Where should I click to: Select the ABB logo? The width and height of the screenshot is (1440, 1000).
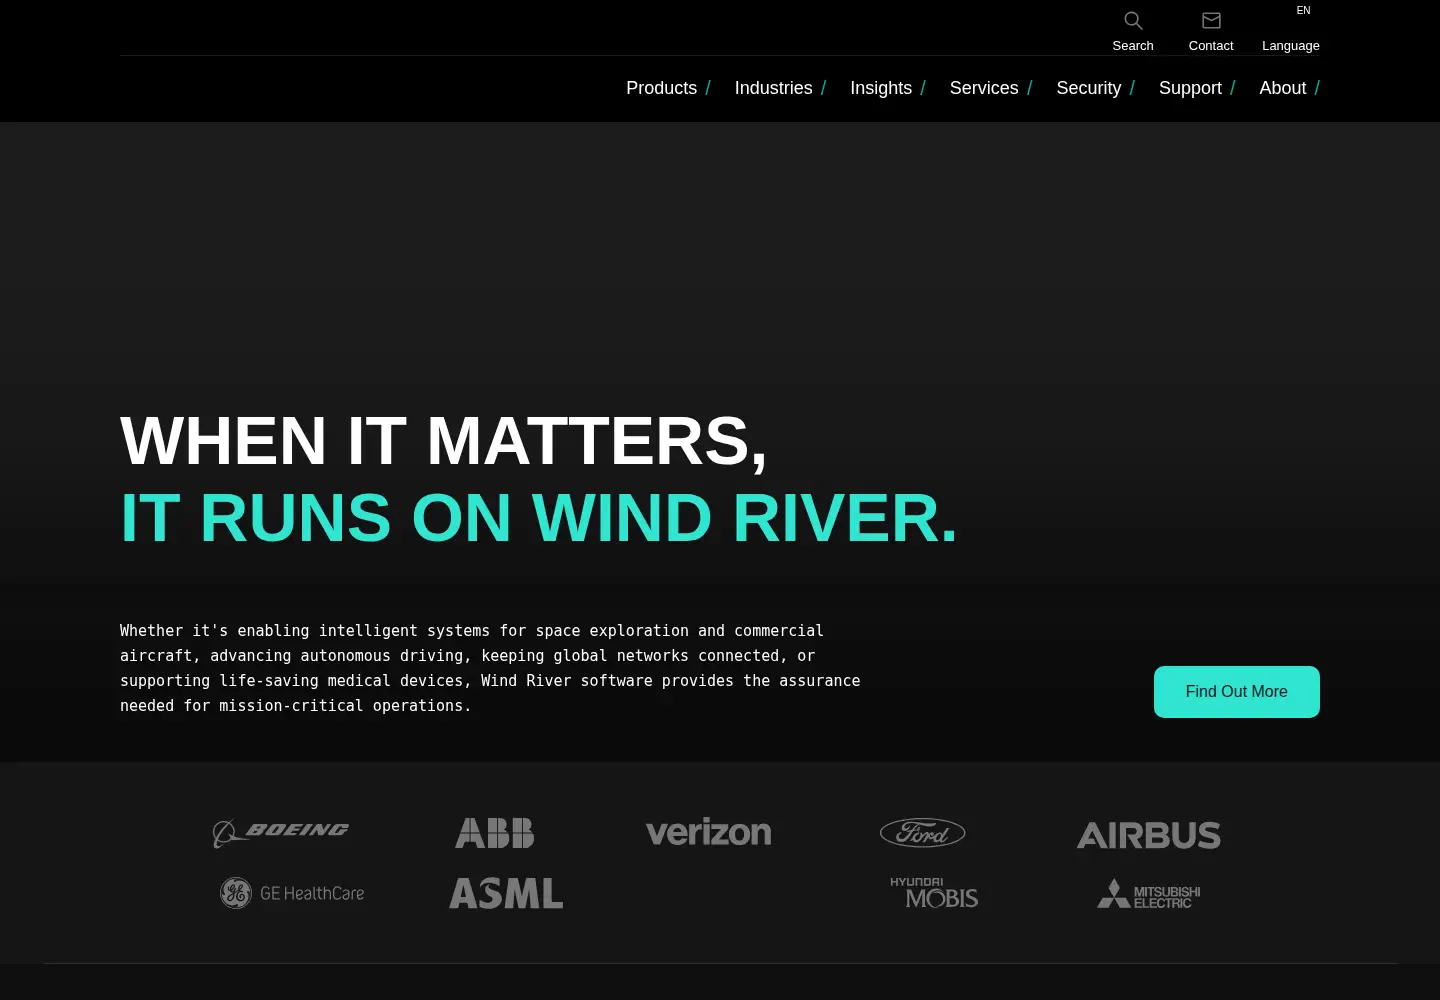click(495, 833)
